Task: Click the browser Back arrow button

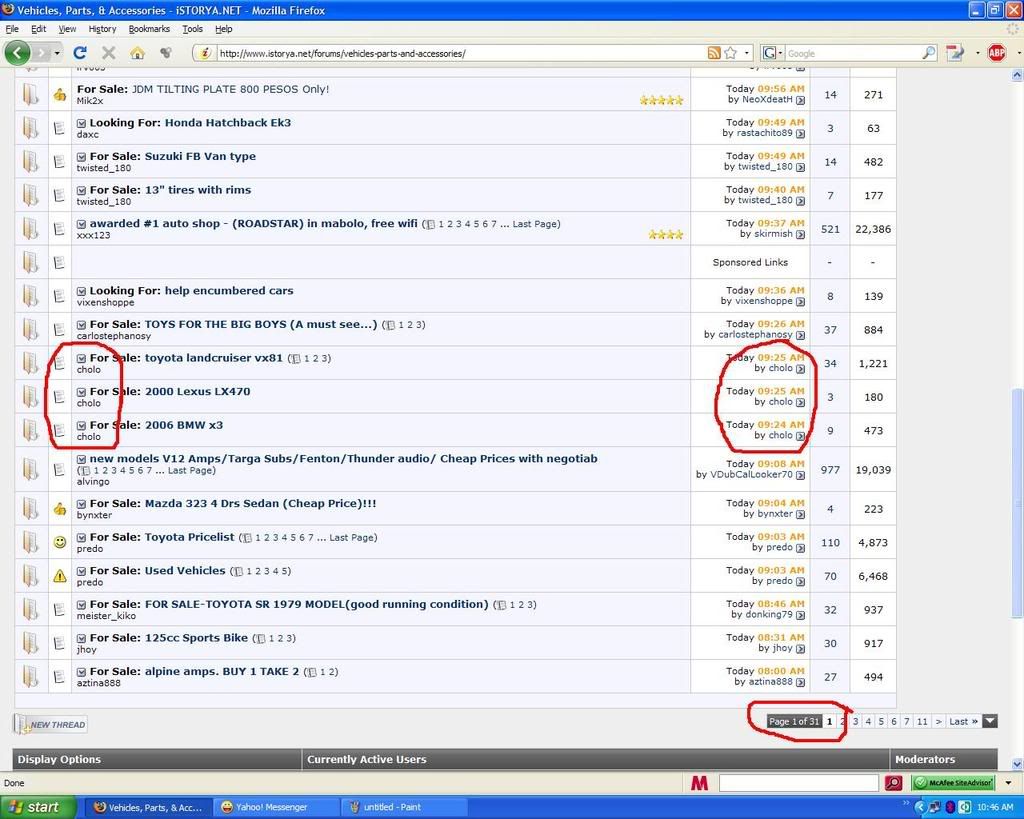Action: (18, 53)
